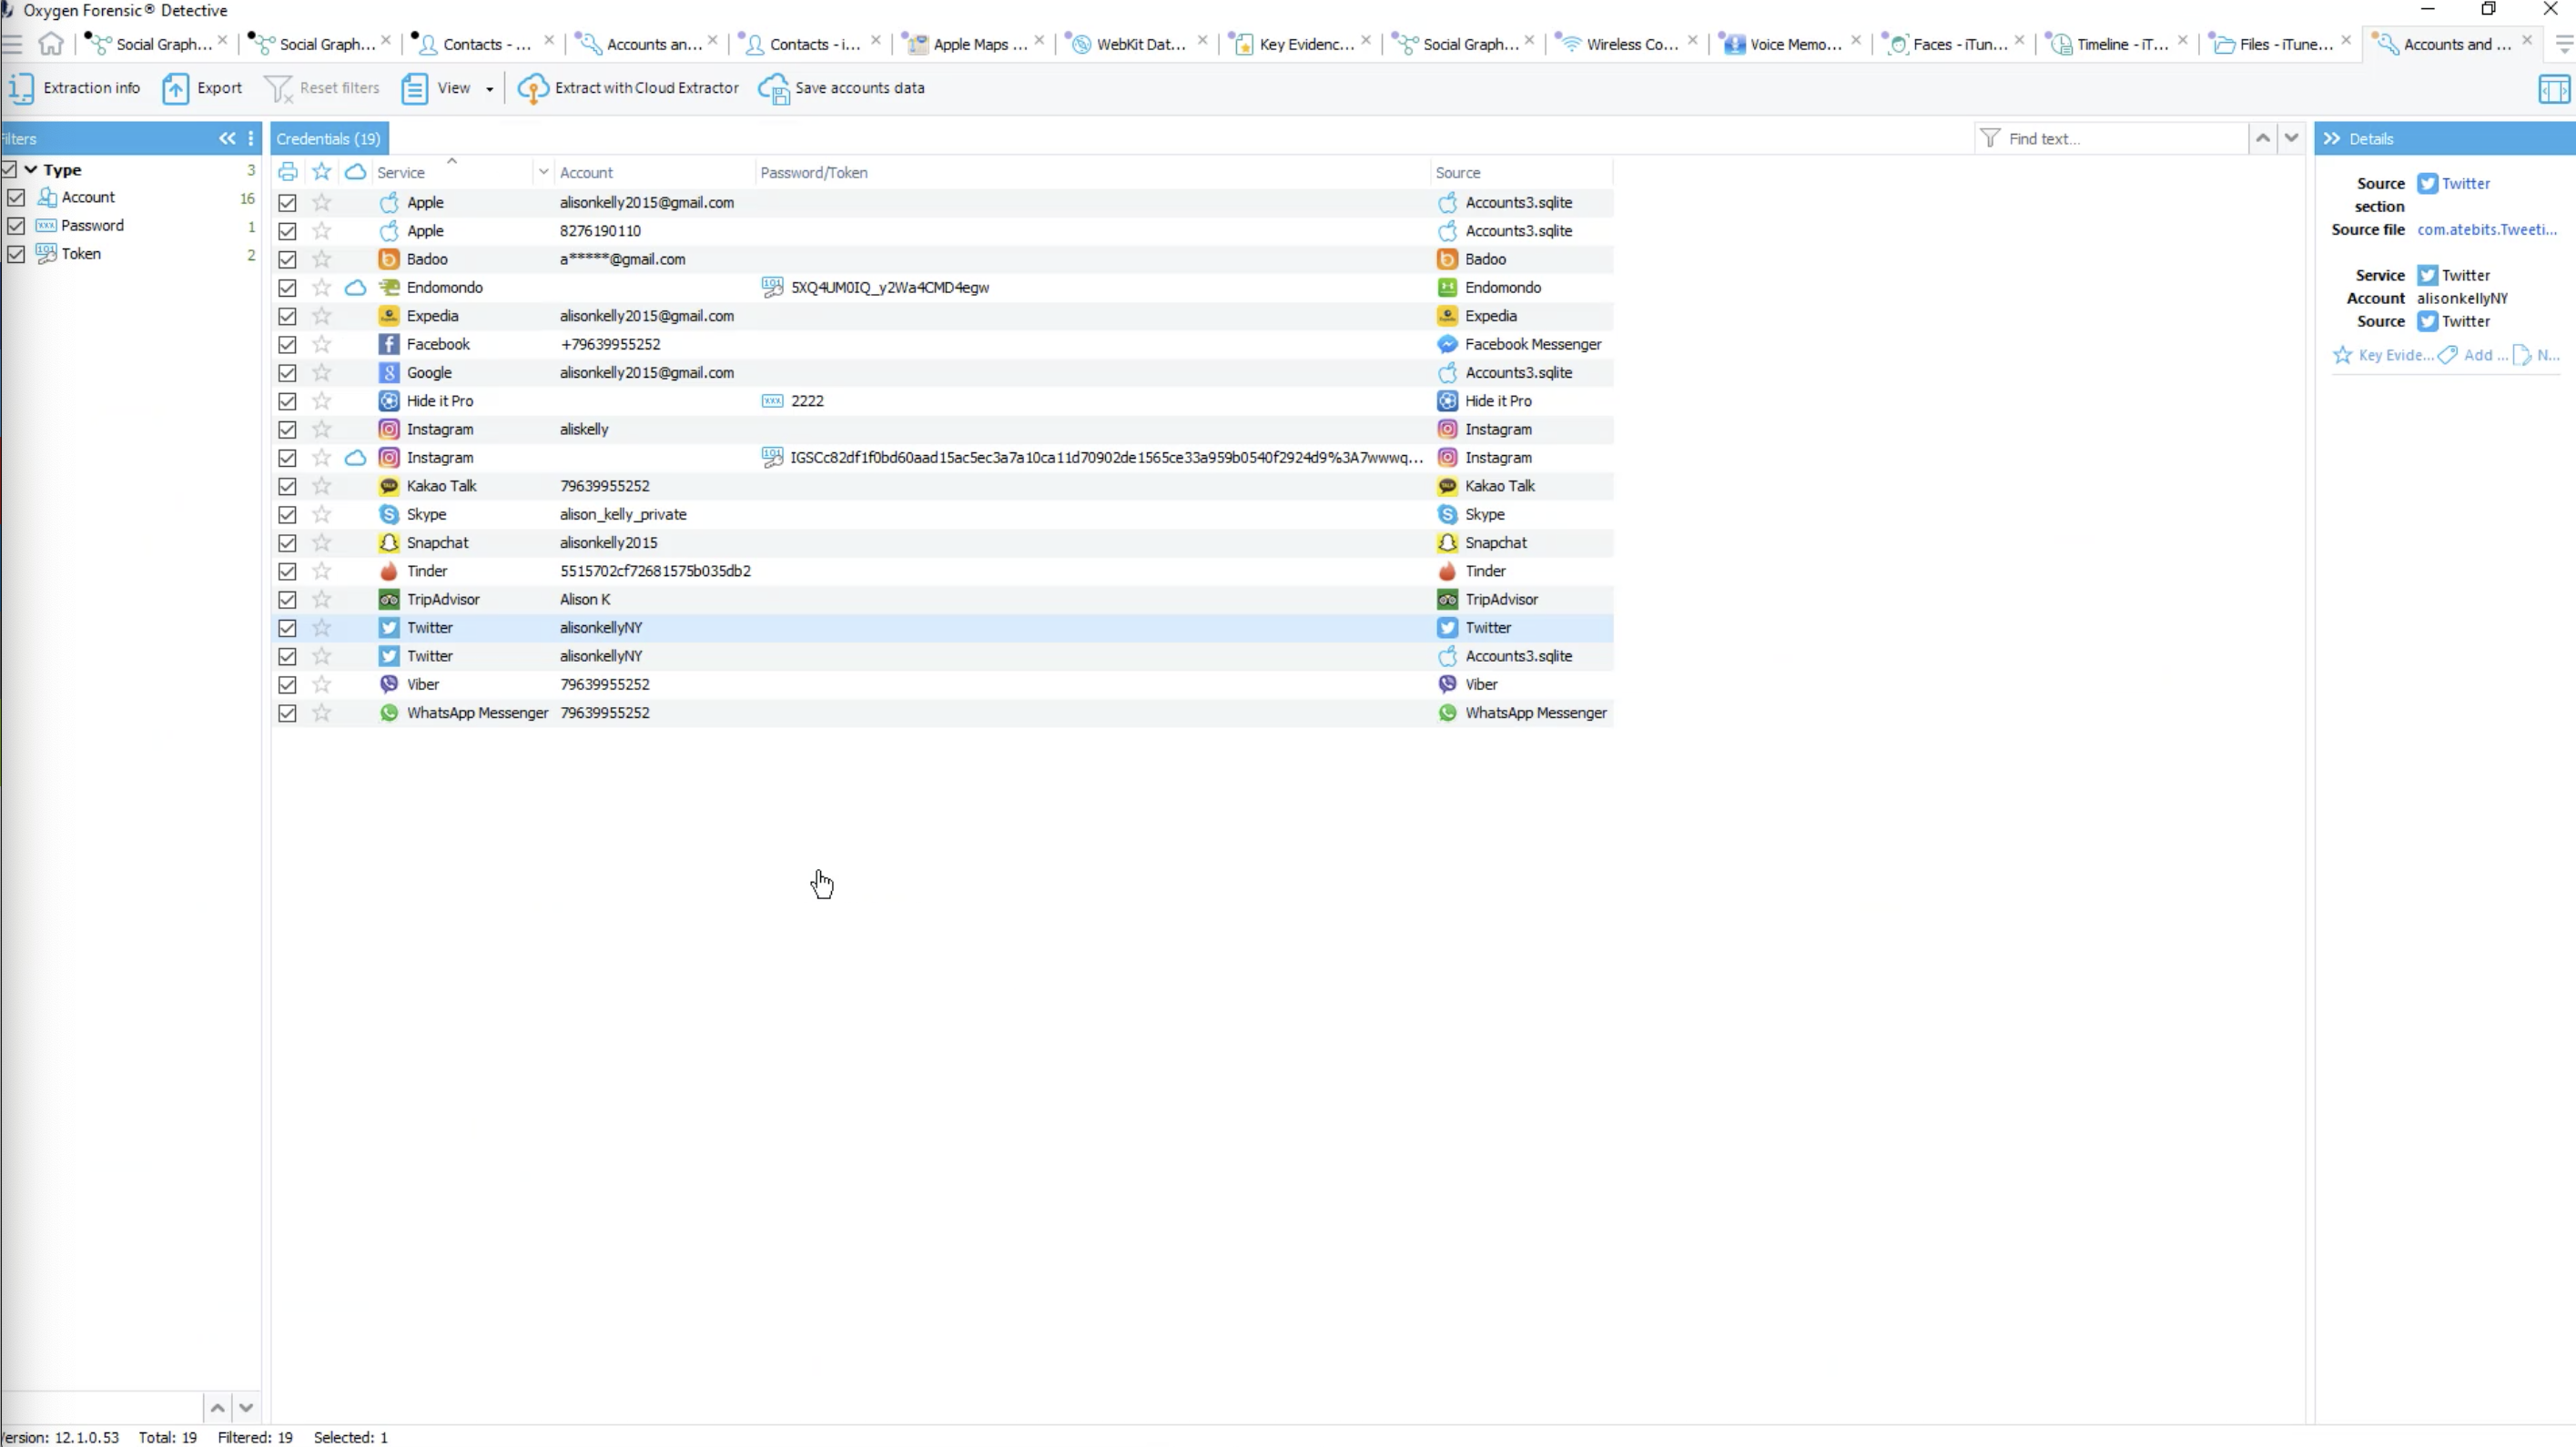Click the Snapchat service icon
This screenshot has width=2576, height=1447.
click(x=389, y=543)
